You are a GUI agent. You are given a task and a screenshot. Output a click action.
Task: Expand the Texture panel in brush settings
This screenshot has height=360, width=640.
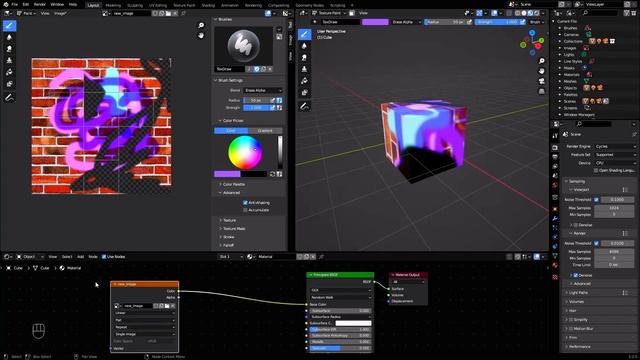click(229, 220)
